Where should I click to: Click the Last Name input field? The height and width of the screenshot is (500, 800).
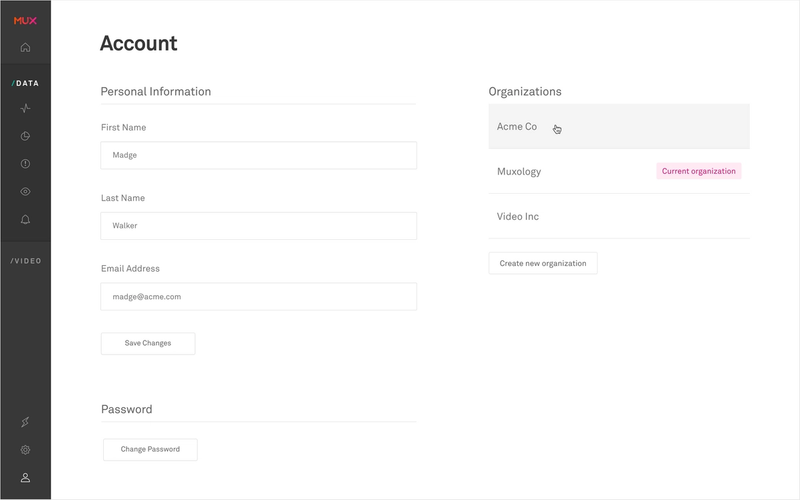(259, 226)
